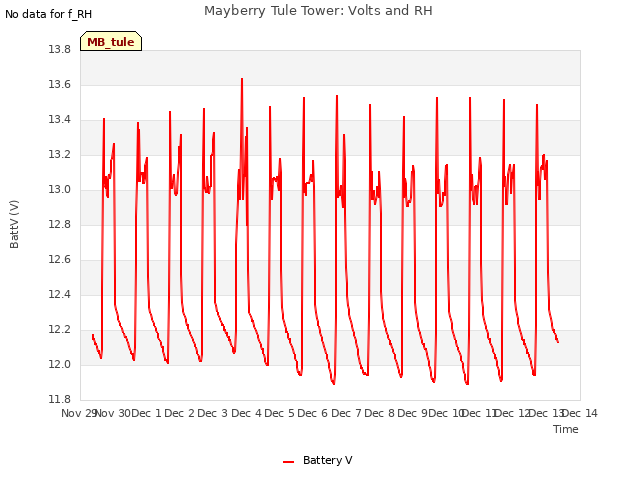Click the 12.0 y-axis tick label

[x=60, y=364]
